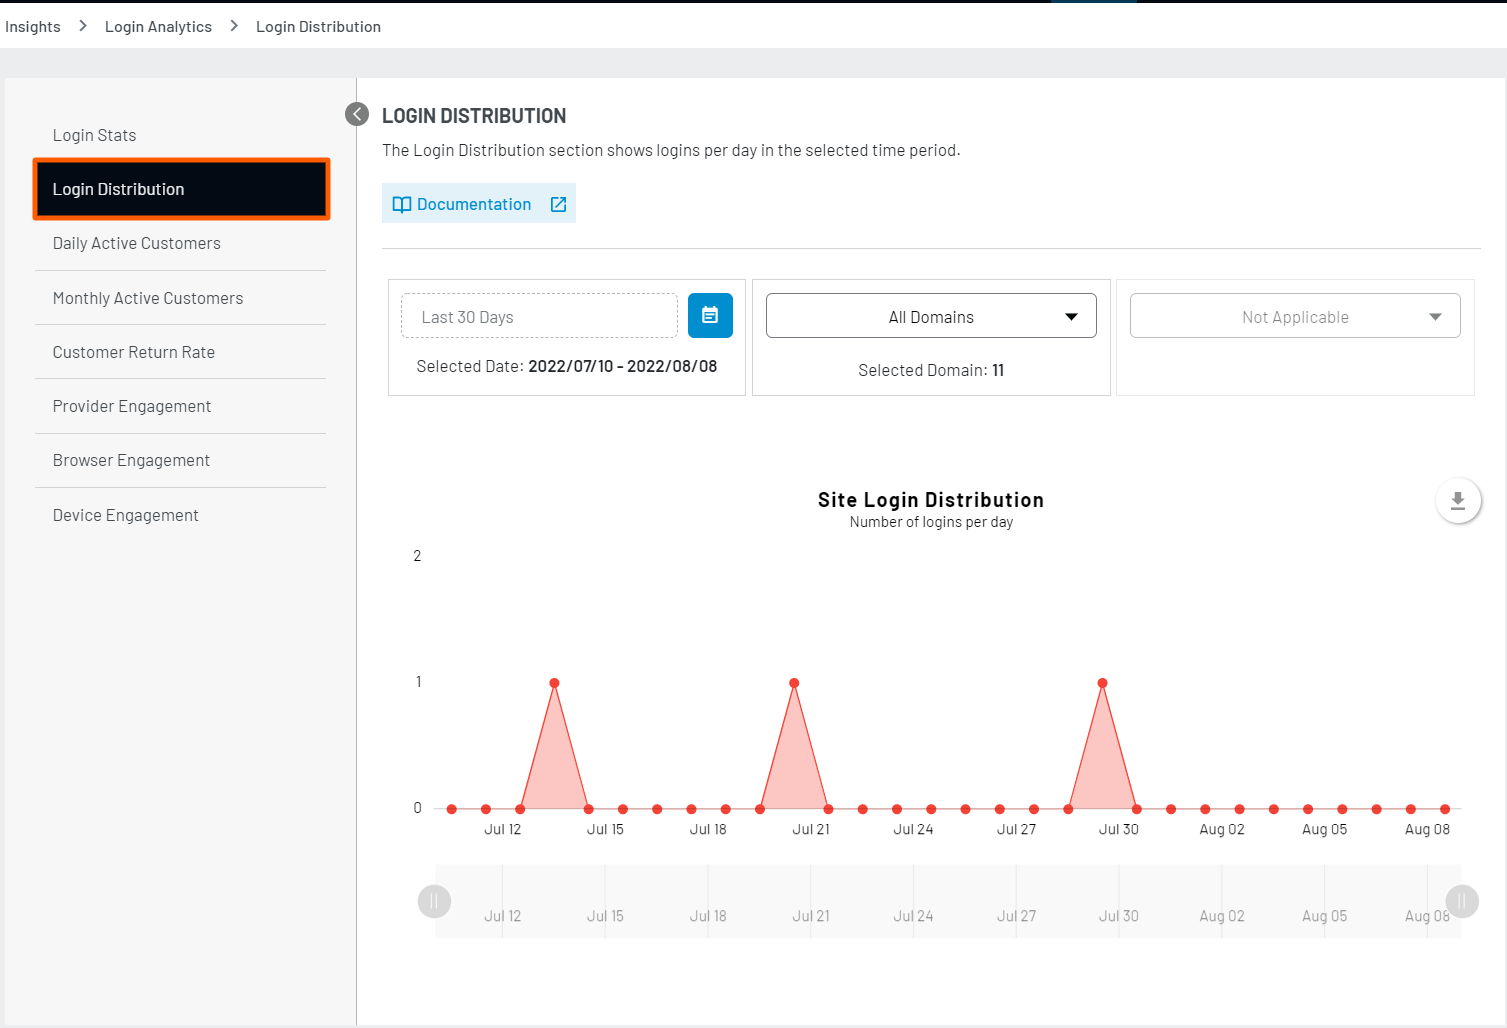Click the Jul 30 peak data point on chart

[1102, 683]
